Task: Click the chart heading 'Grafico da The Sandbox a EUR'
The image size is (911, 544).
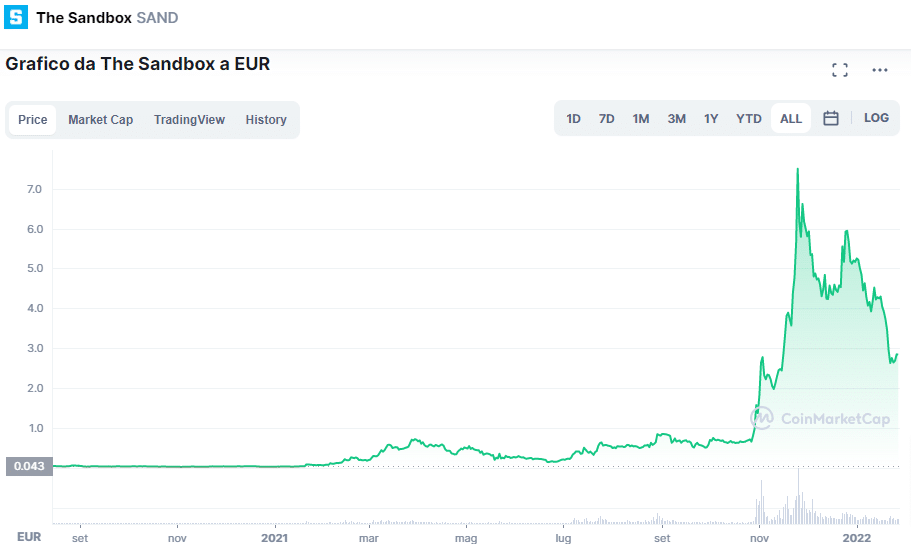Action: point(138,64)
